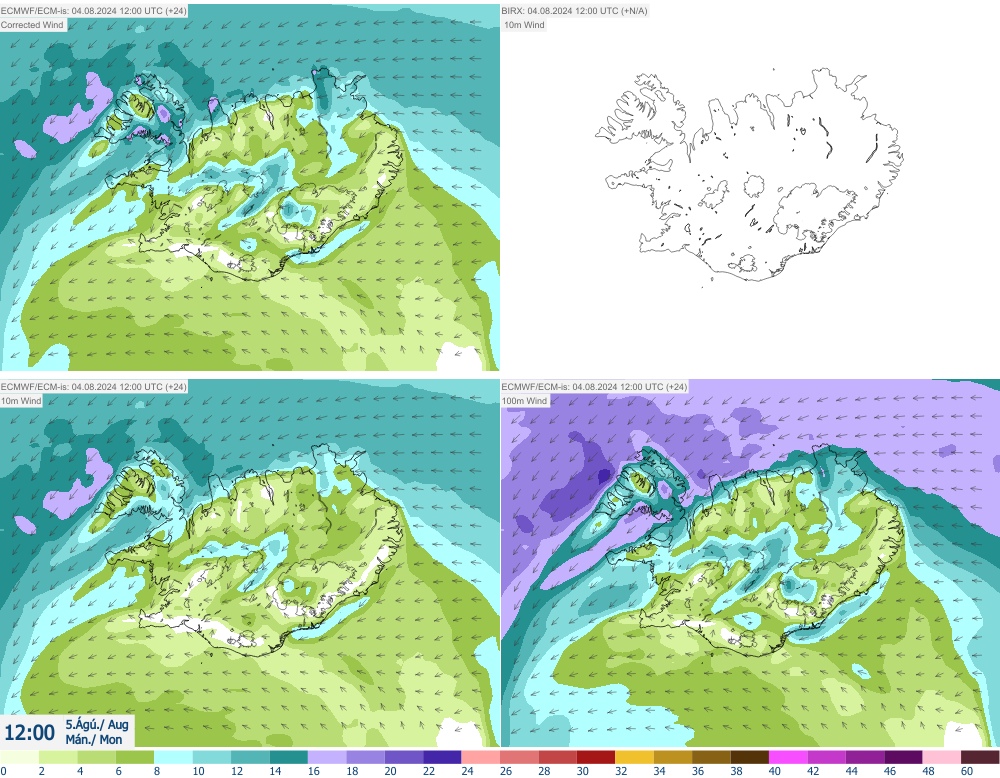This screenshot has height=778, width=1000.
Task: Click the legend value label '32'
Action: tap(621, 771)
